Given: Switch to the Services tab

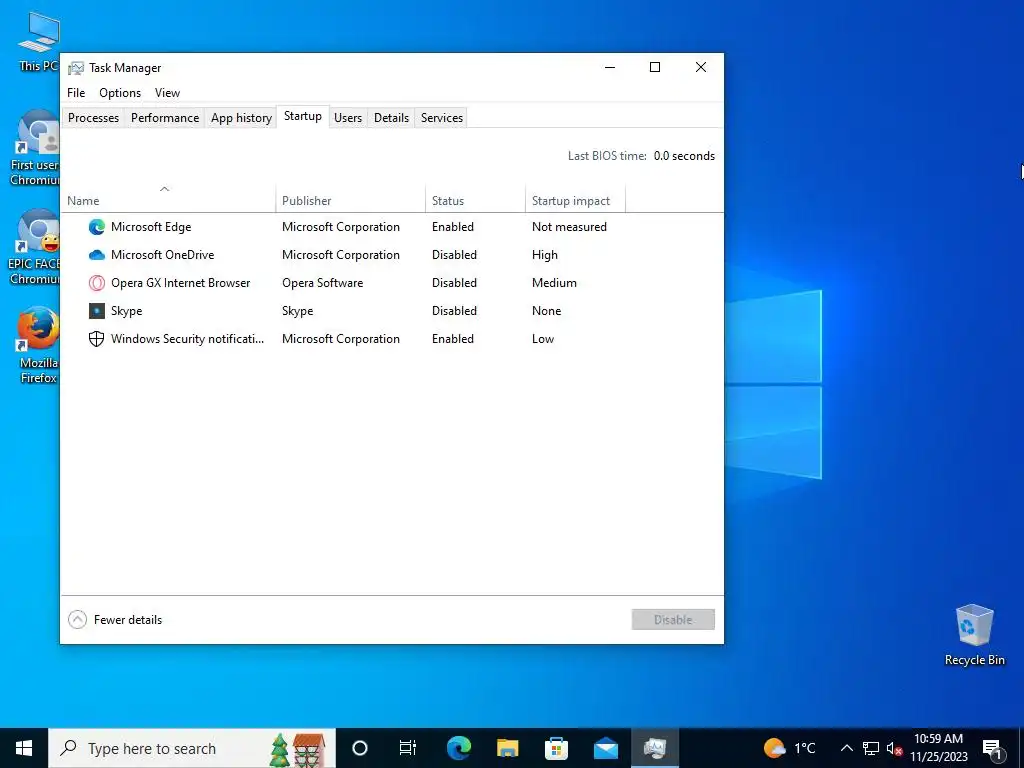Looking at the screenshot, I should (441, 118).
